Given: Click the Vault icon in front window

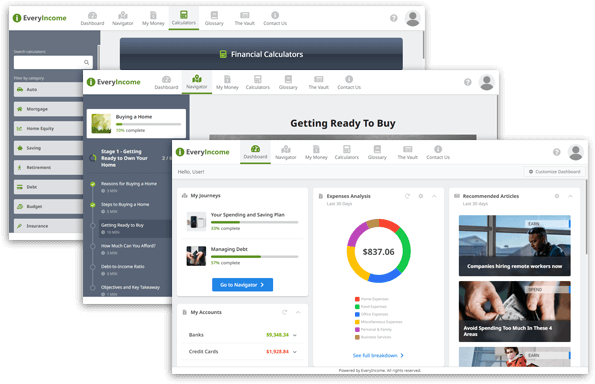Looking at the screenshot, I should [408, 149].
